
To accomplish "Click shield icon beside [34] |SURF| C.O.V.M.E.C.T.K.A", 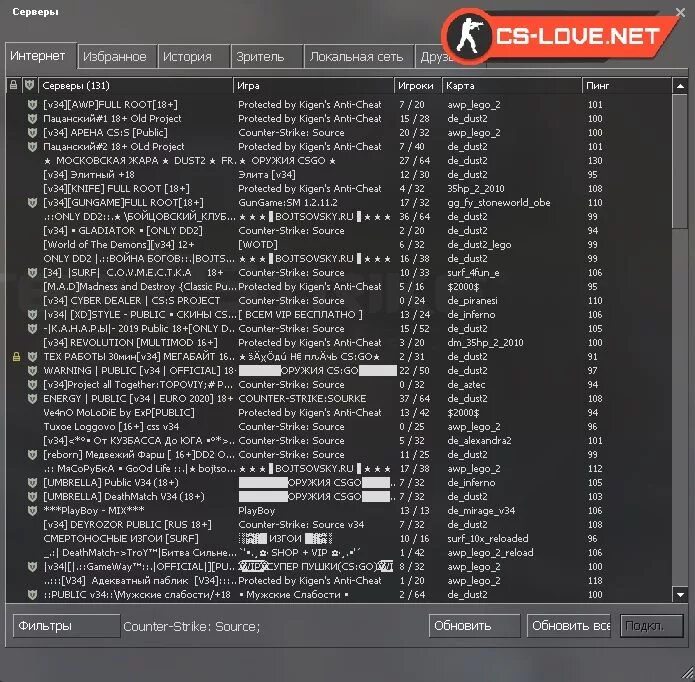I will pos(32,273).
